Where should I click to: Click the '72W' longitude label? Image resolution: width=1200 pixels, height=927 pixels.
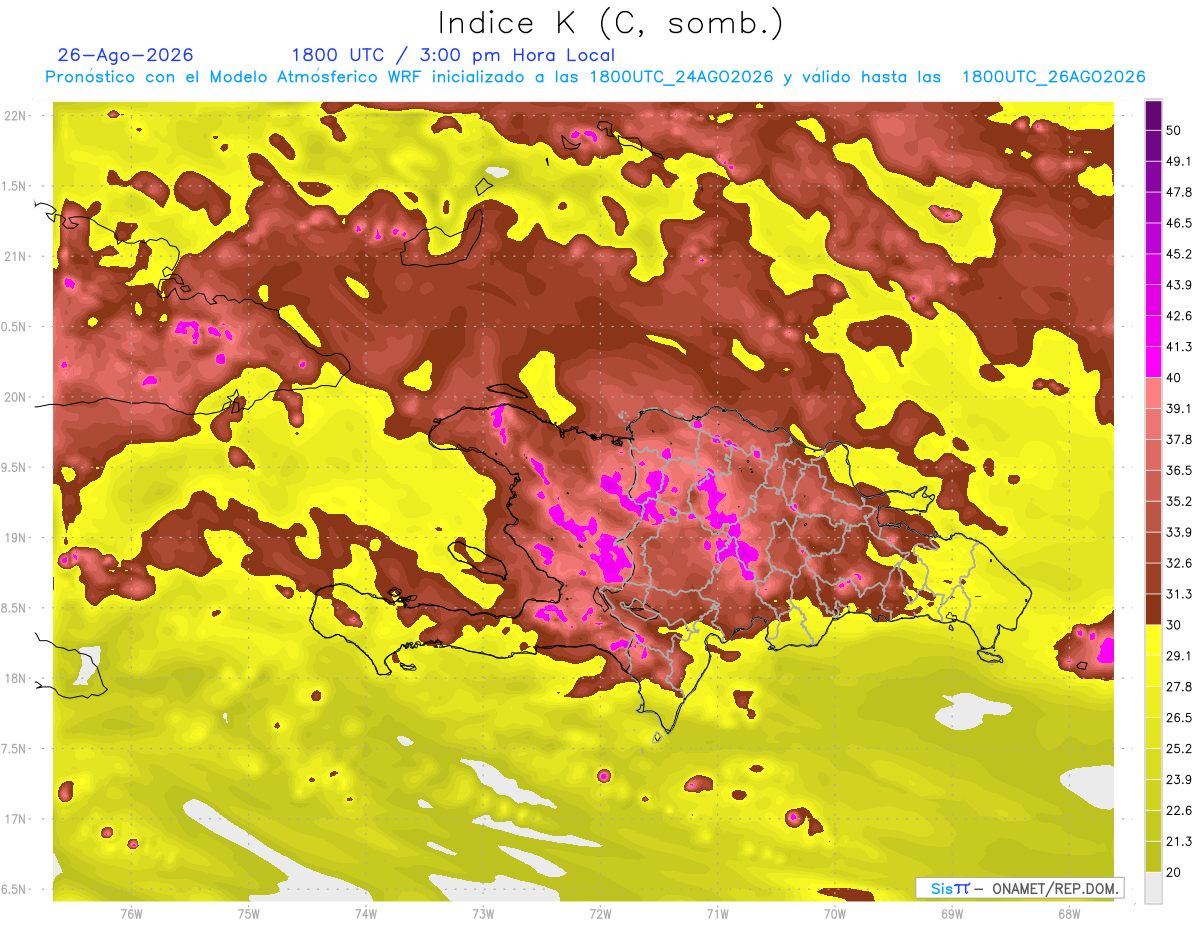click(x=600, y=913)
